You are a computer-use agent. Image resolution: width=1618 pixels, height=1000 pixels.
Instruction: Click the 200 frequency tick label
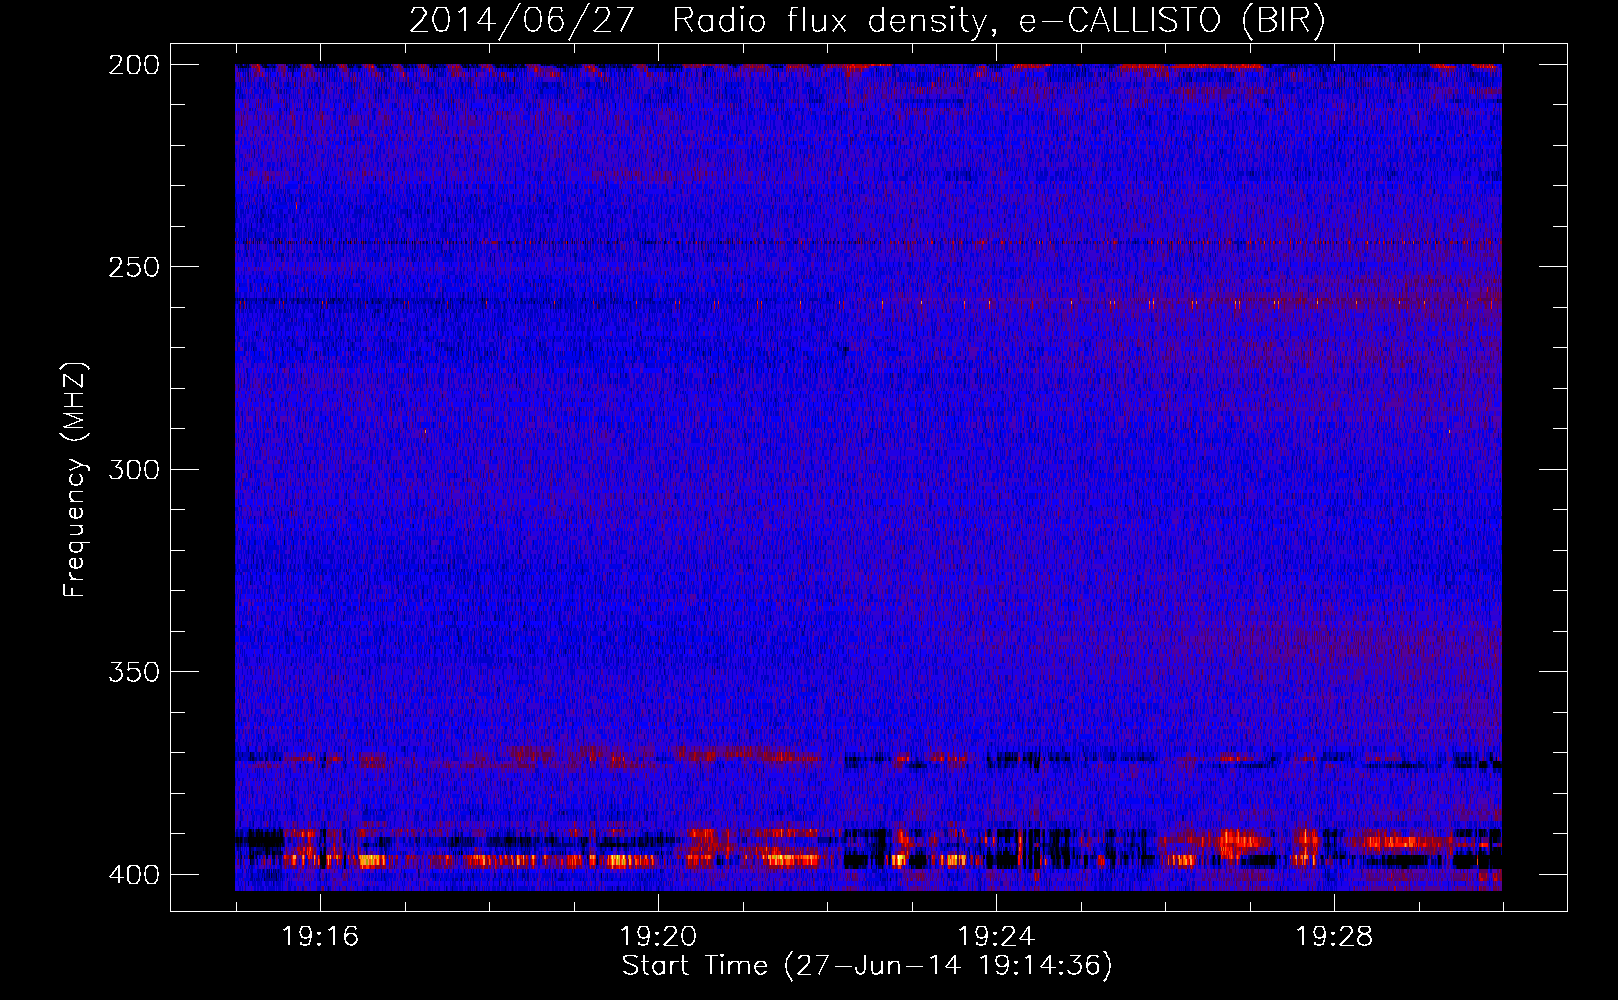coord(133,65)
